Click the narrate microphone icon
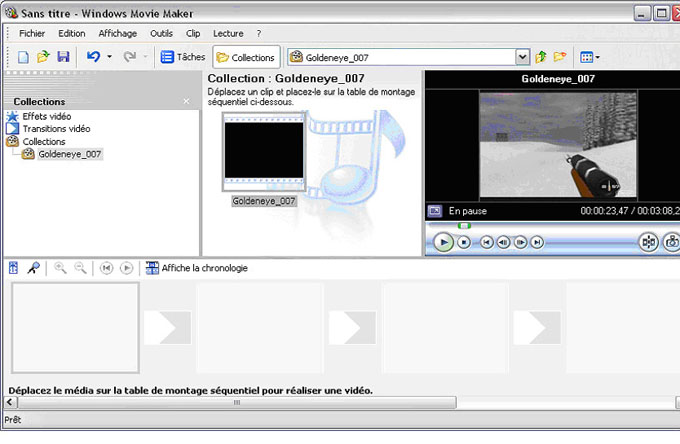This screenshot has width=680, height=444. coord(33,268)
